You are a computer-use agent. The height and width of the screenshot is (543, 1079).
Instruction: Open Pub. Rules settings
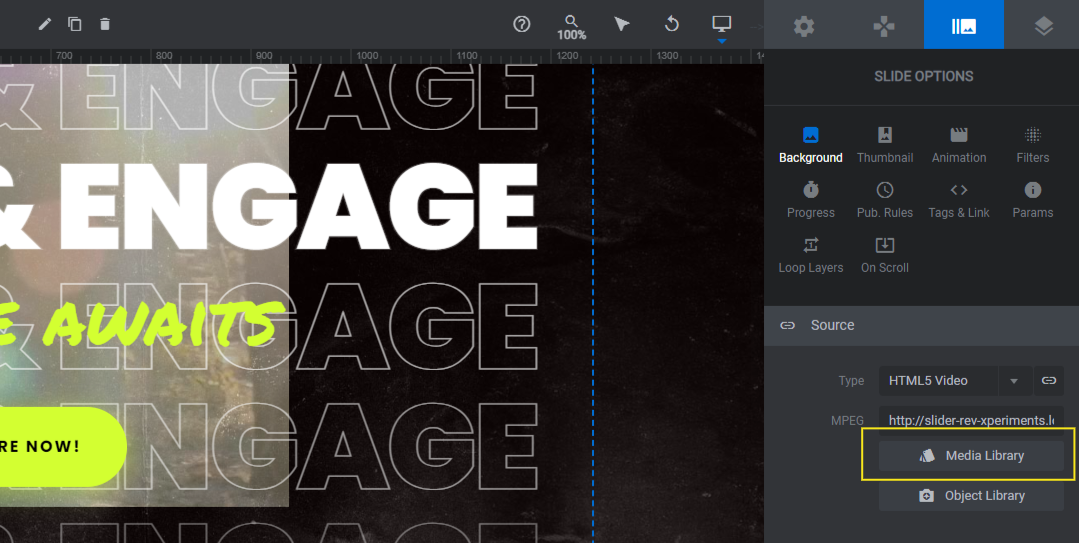[885, 200]
